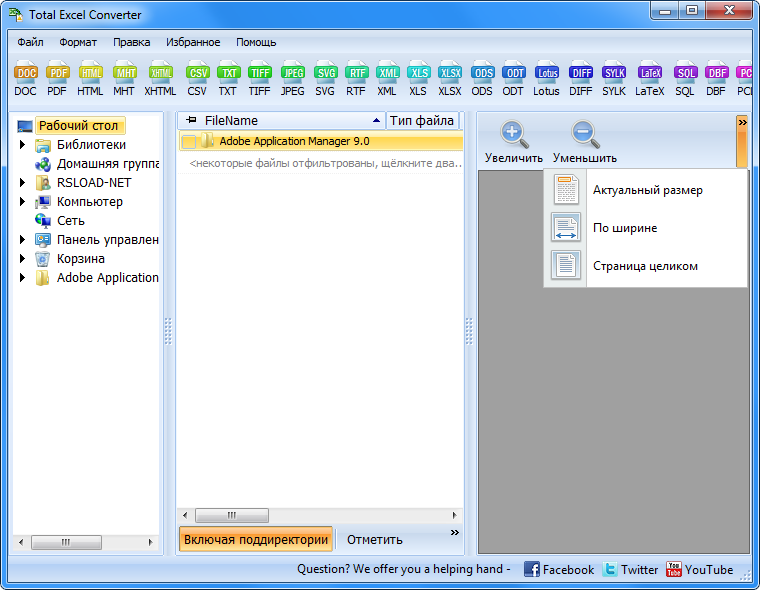This screenshot has width=760, height=590.
Task: Click the pin icon in FileName header
Action: tap(191, 120)
